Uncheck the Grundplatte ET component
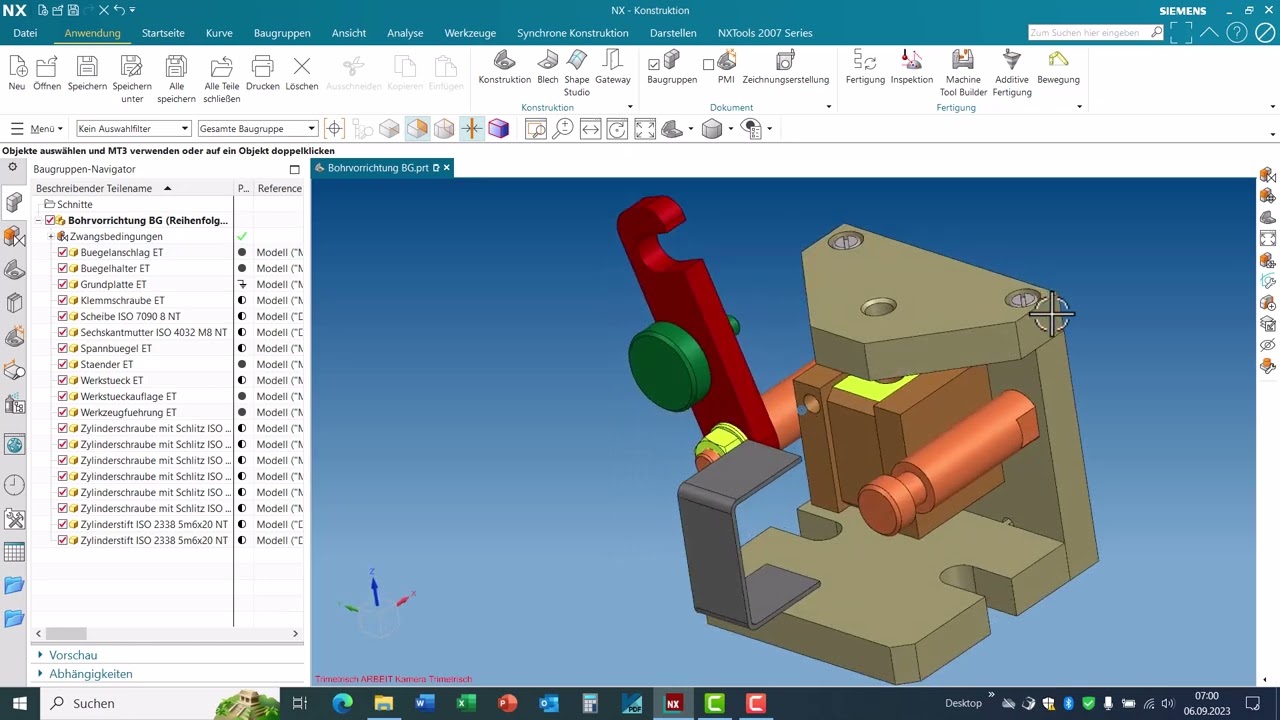 pos(63,285)
